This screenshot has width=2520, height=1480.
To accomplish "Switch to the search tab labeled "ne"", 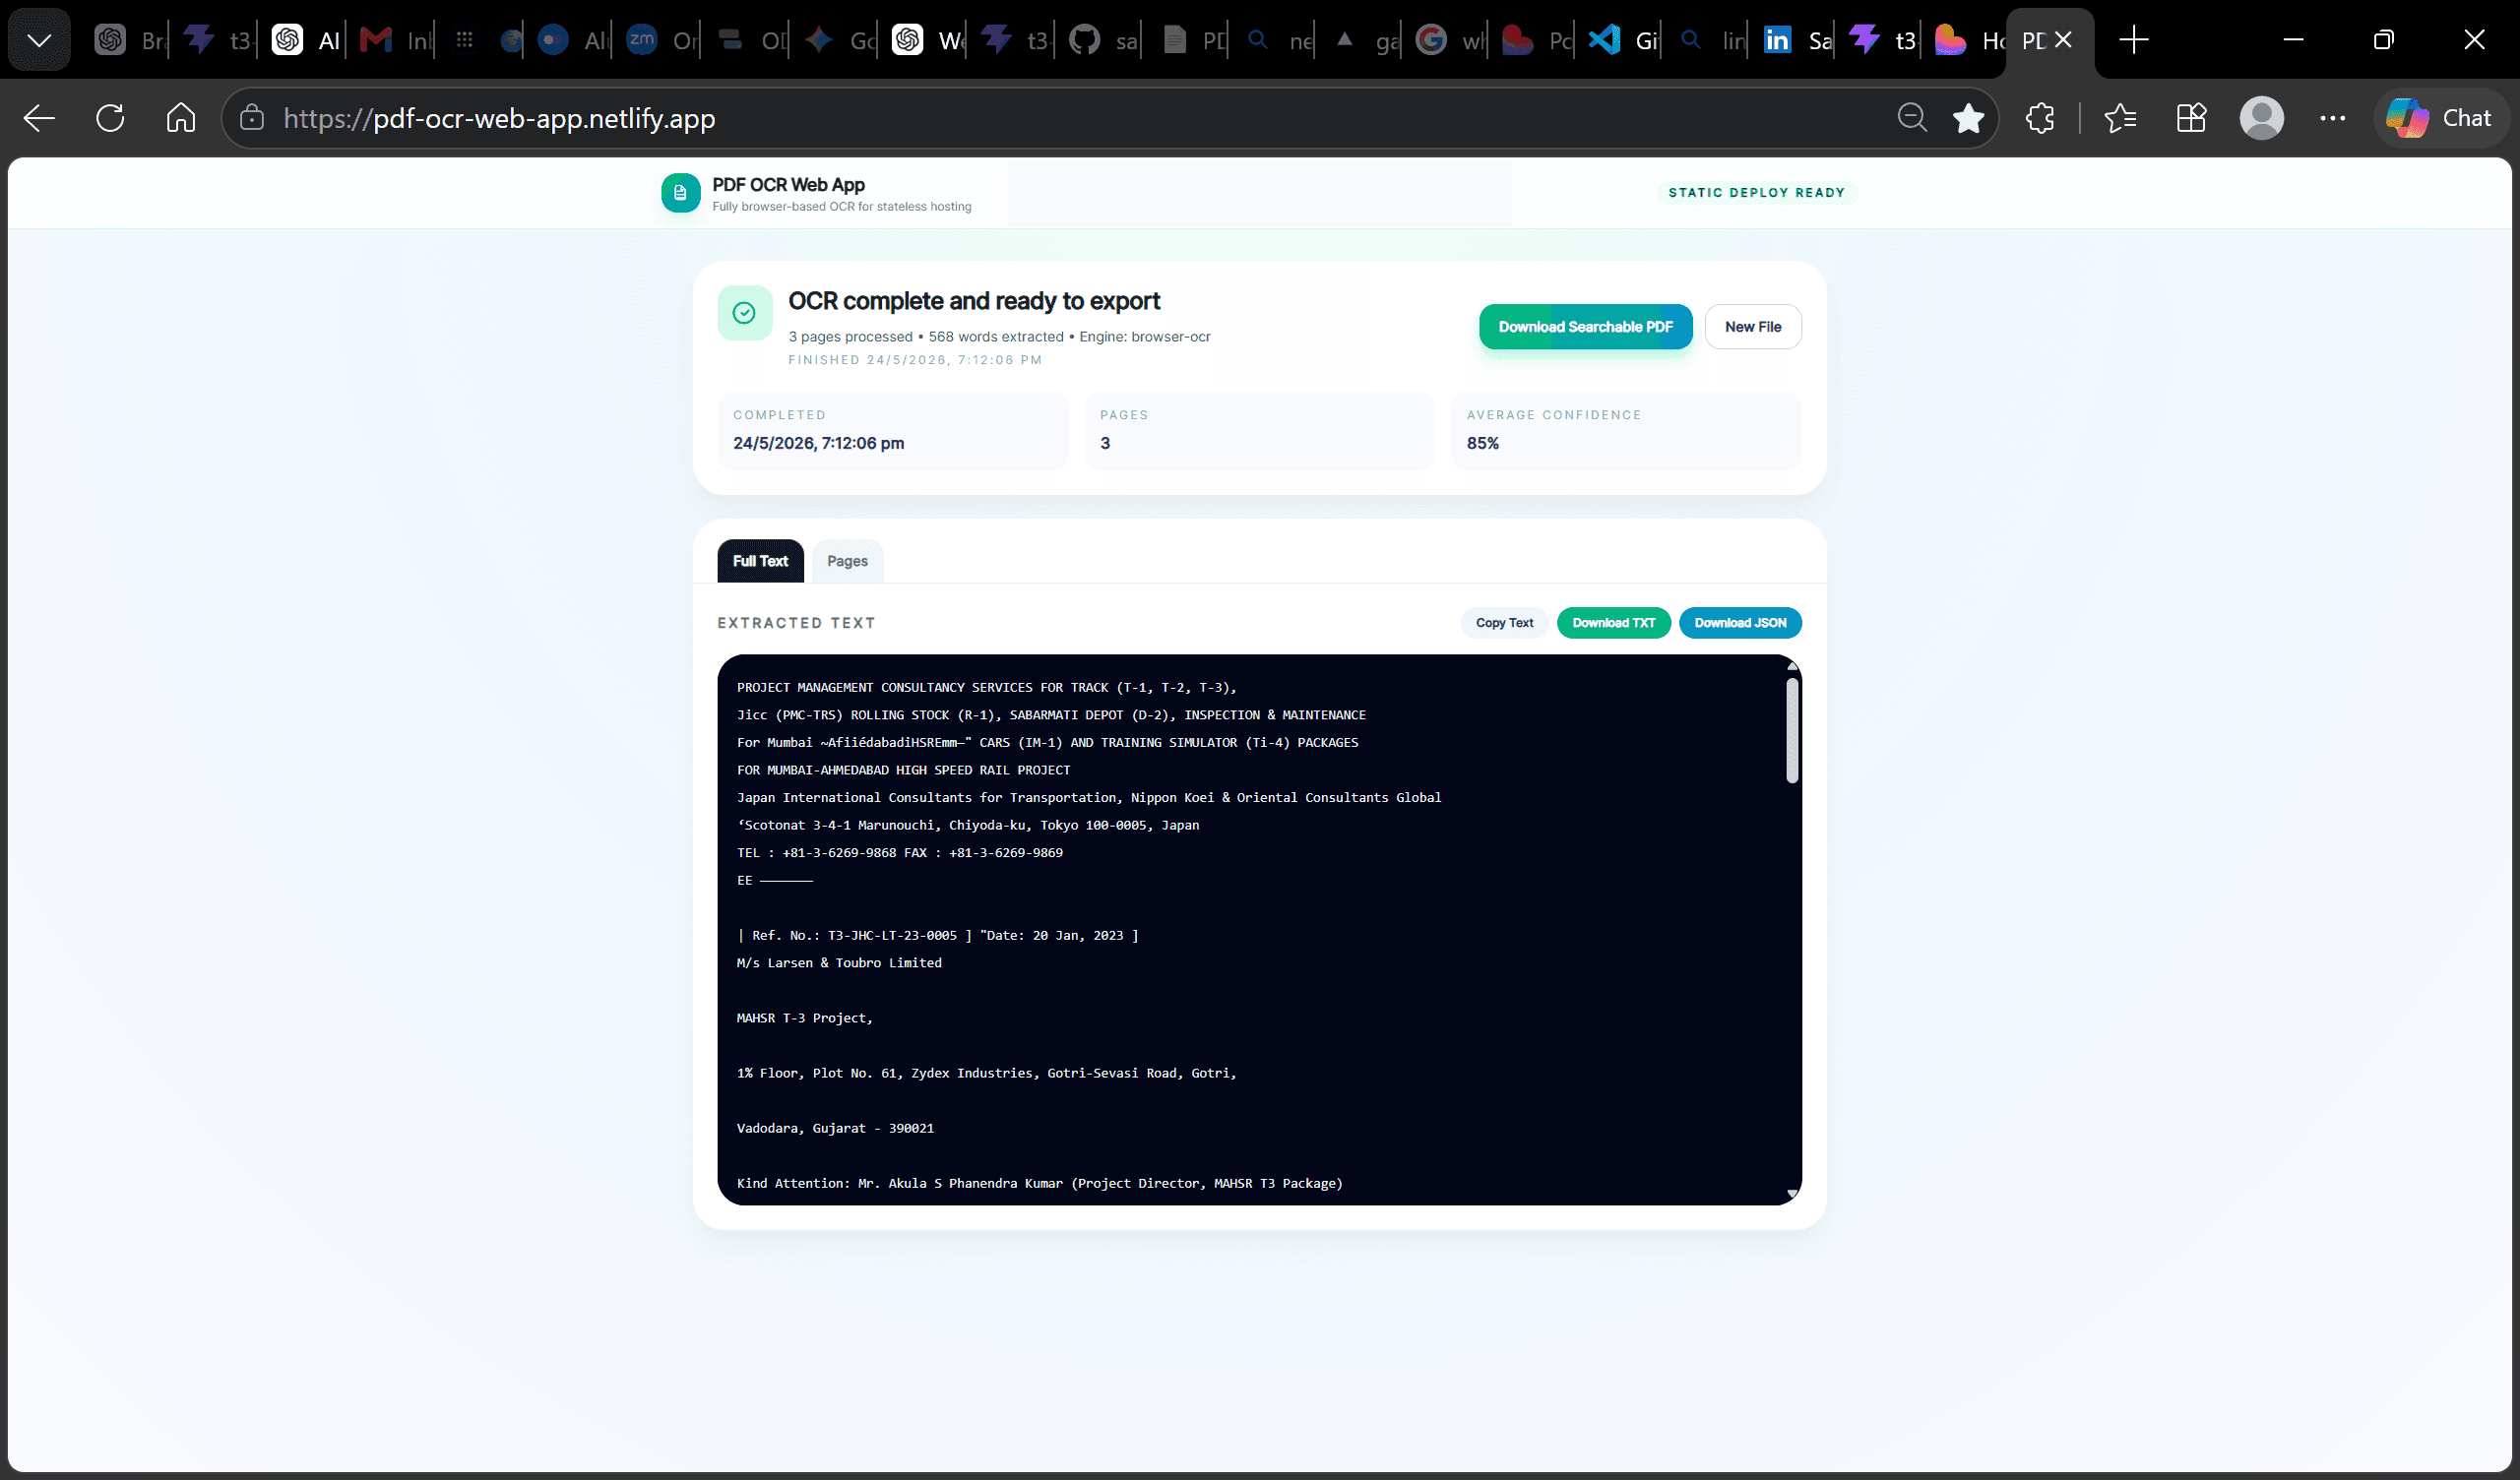I will click(x=1281, y=40).
